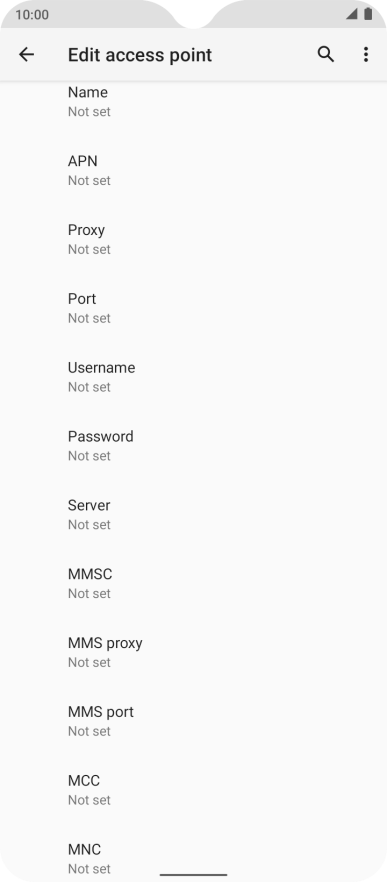The height and width of the screenshot is (882, 387).
Task: Tap the Edit access point title
Action: pyautogui.click(x=140, y=55)
